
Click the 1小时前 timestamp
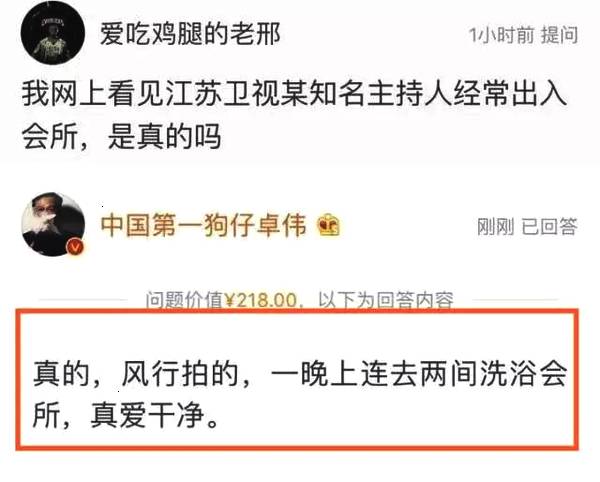click(x=501, y=35)
